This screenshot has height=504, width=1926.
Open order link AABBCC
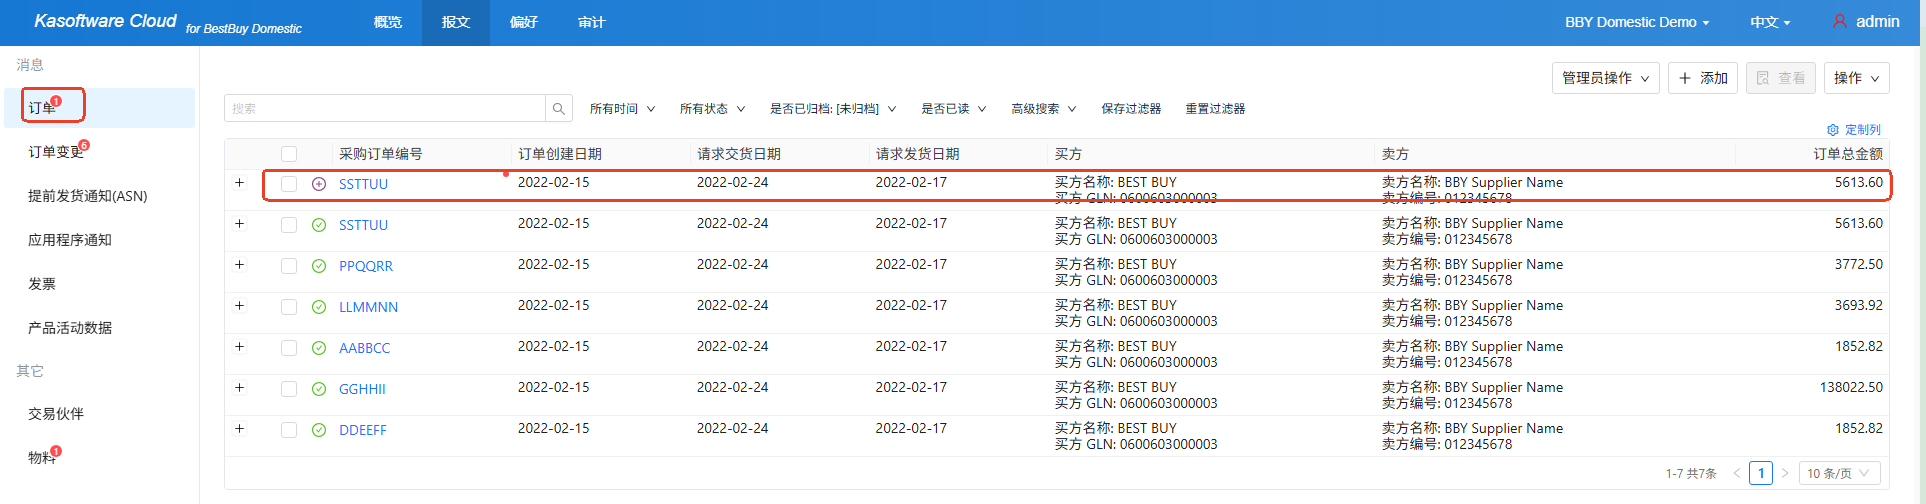[x=364, y=348]
